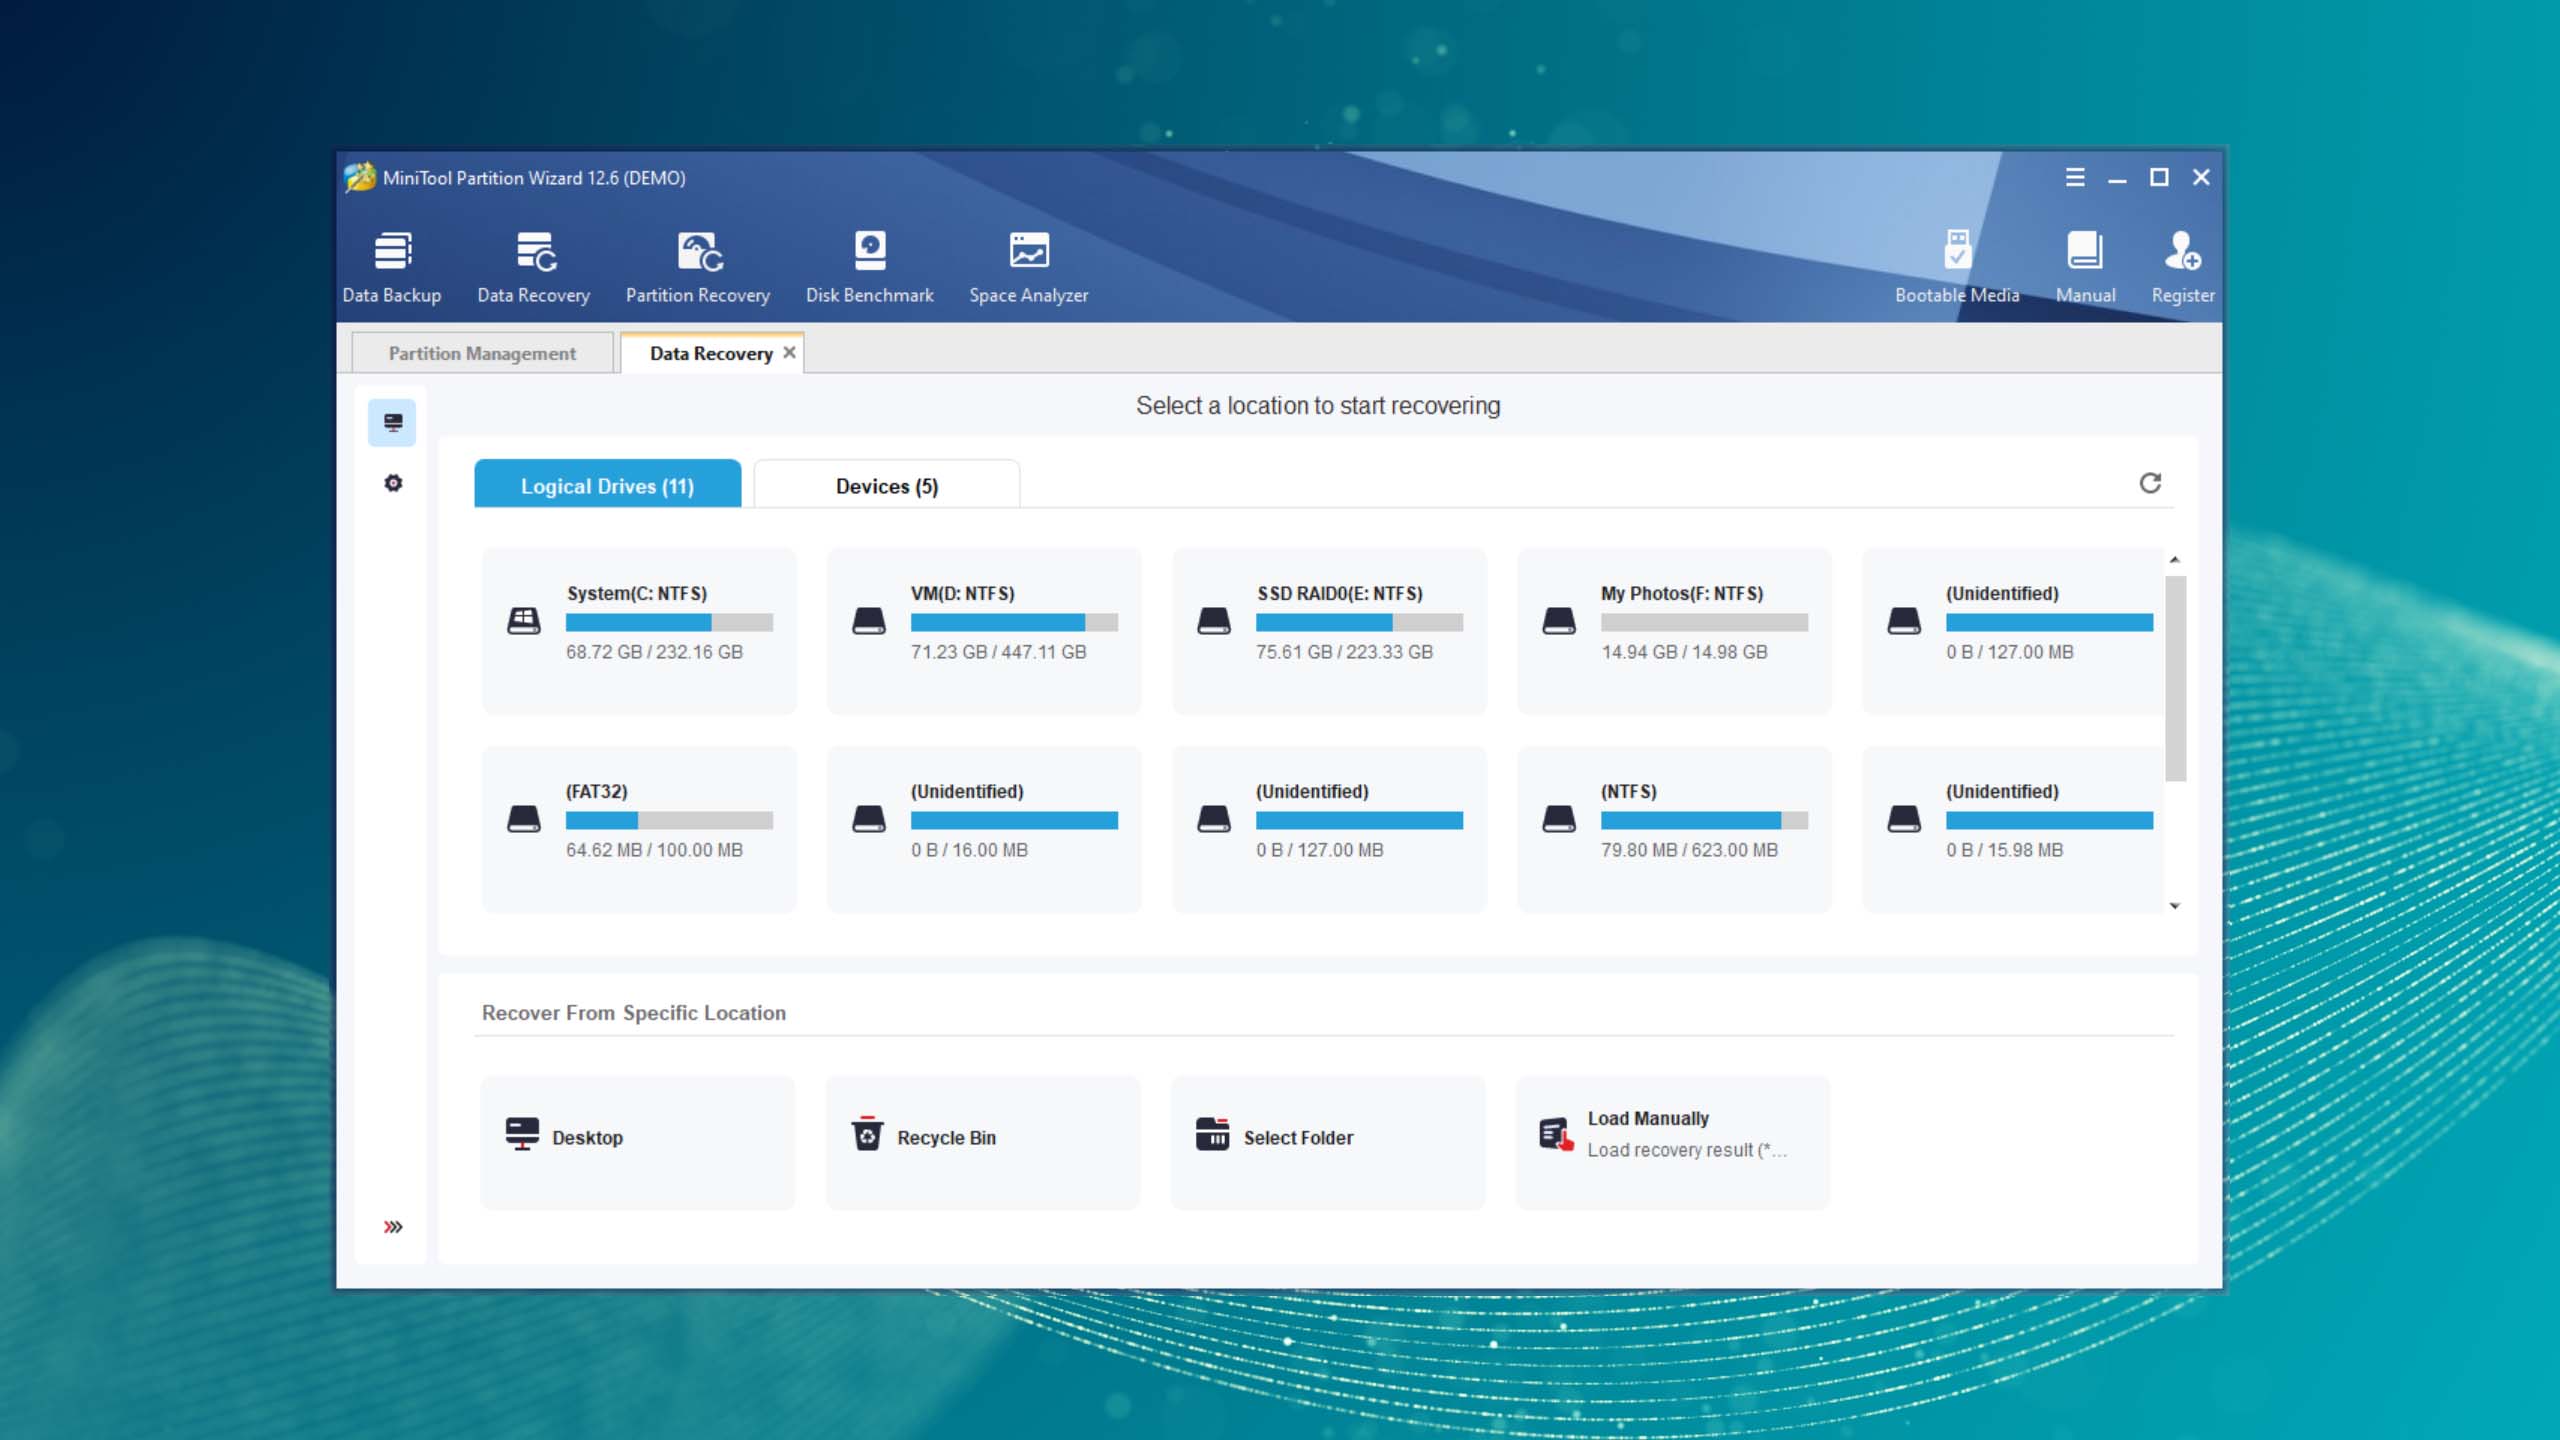
Task: Click the VM(D:) disk icon
Action: 868,621
